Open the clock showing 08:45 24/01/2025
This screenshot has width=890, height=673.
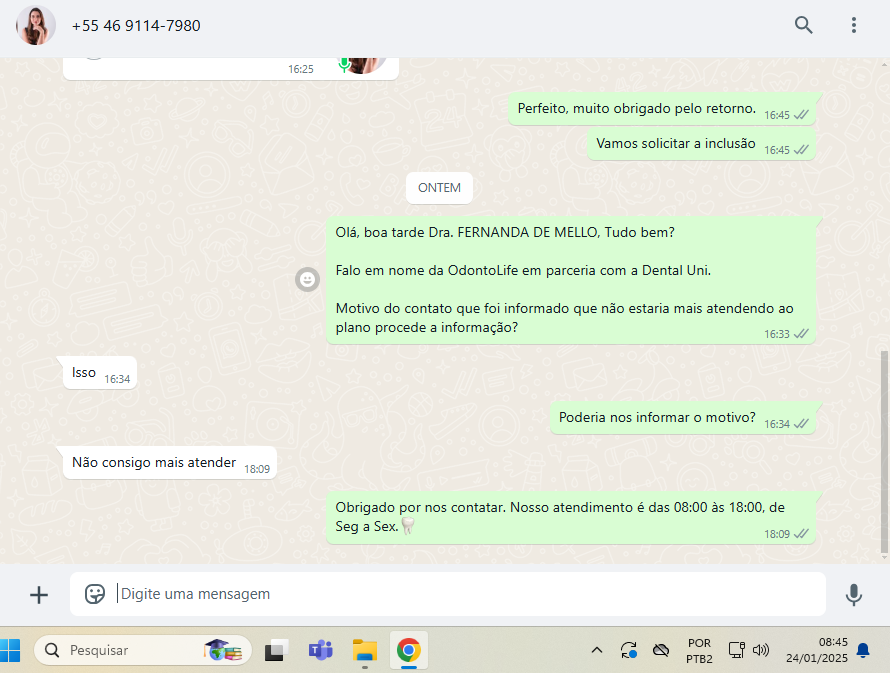(817, 650)
